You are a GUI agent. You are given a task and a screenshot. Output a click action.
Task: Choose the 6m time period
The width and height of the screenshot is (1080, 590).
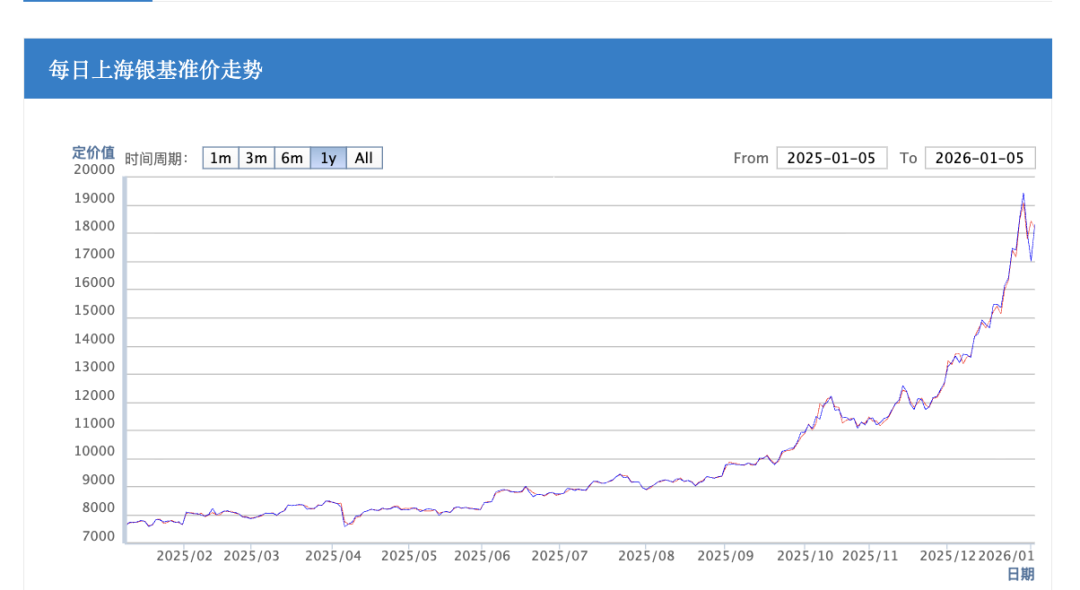pos(292,158)
